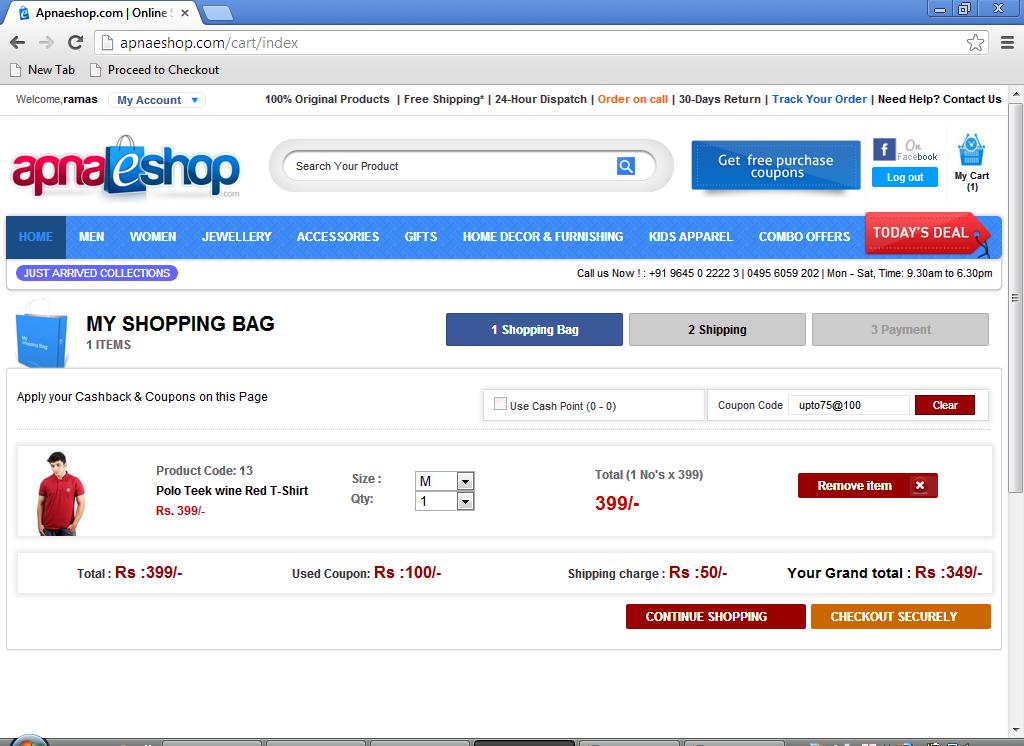Bookmark page with the star icon

(975, 42)
